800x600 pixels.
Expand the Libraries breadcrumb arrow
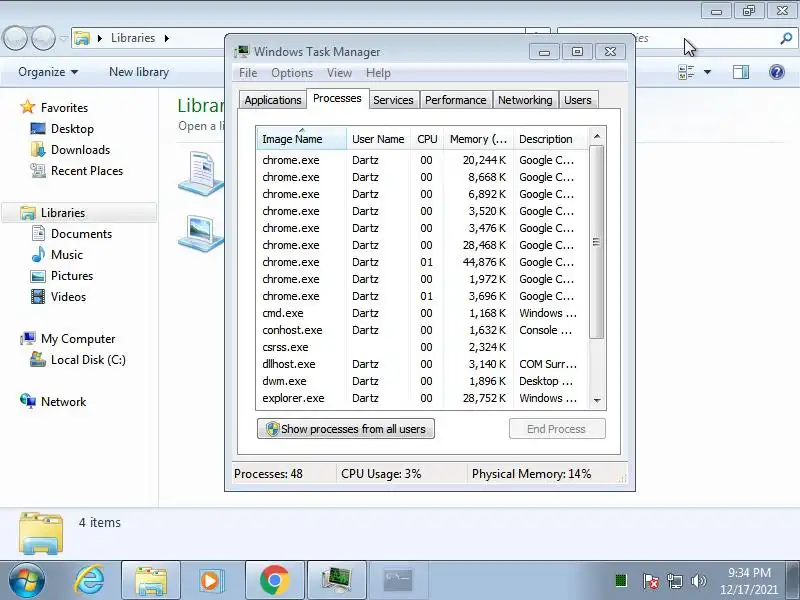167,38
